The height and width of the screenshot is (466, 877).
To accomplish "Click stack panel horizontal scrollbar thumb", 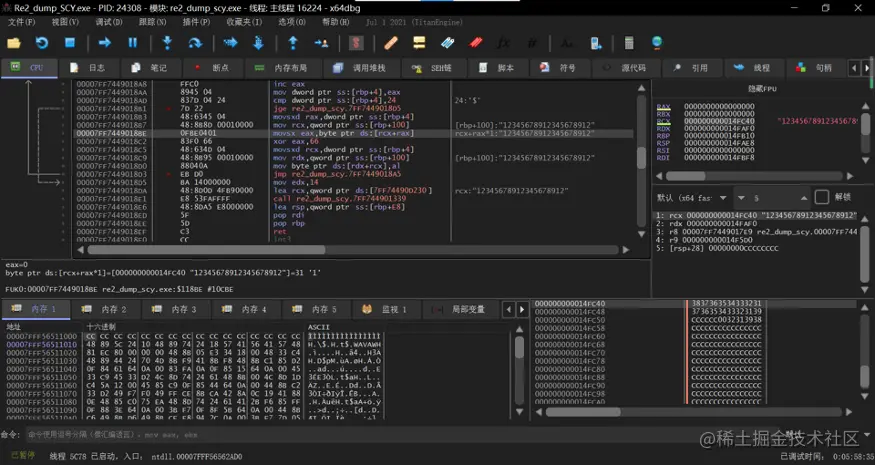I will pos(583,412).
